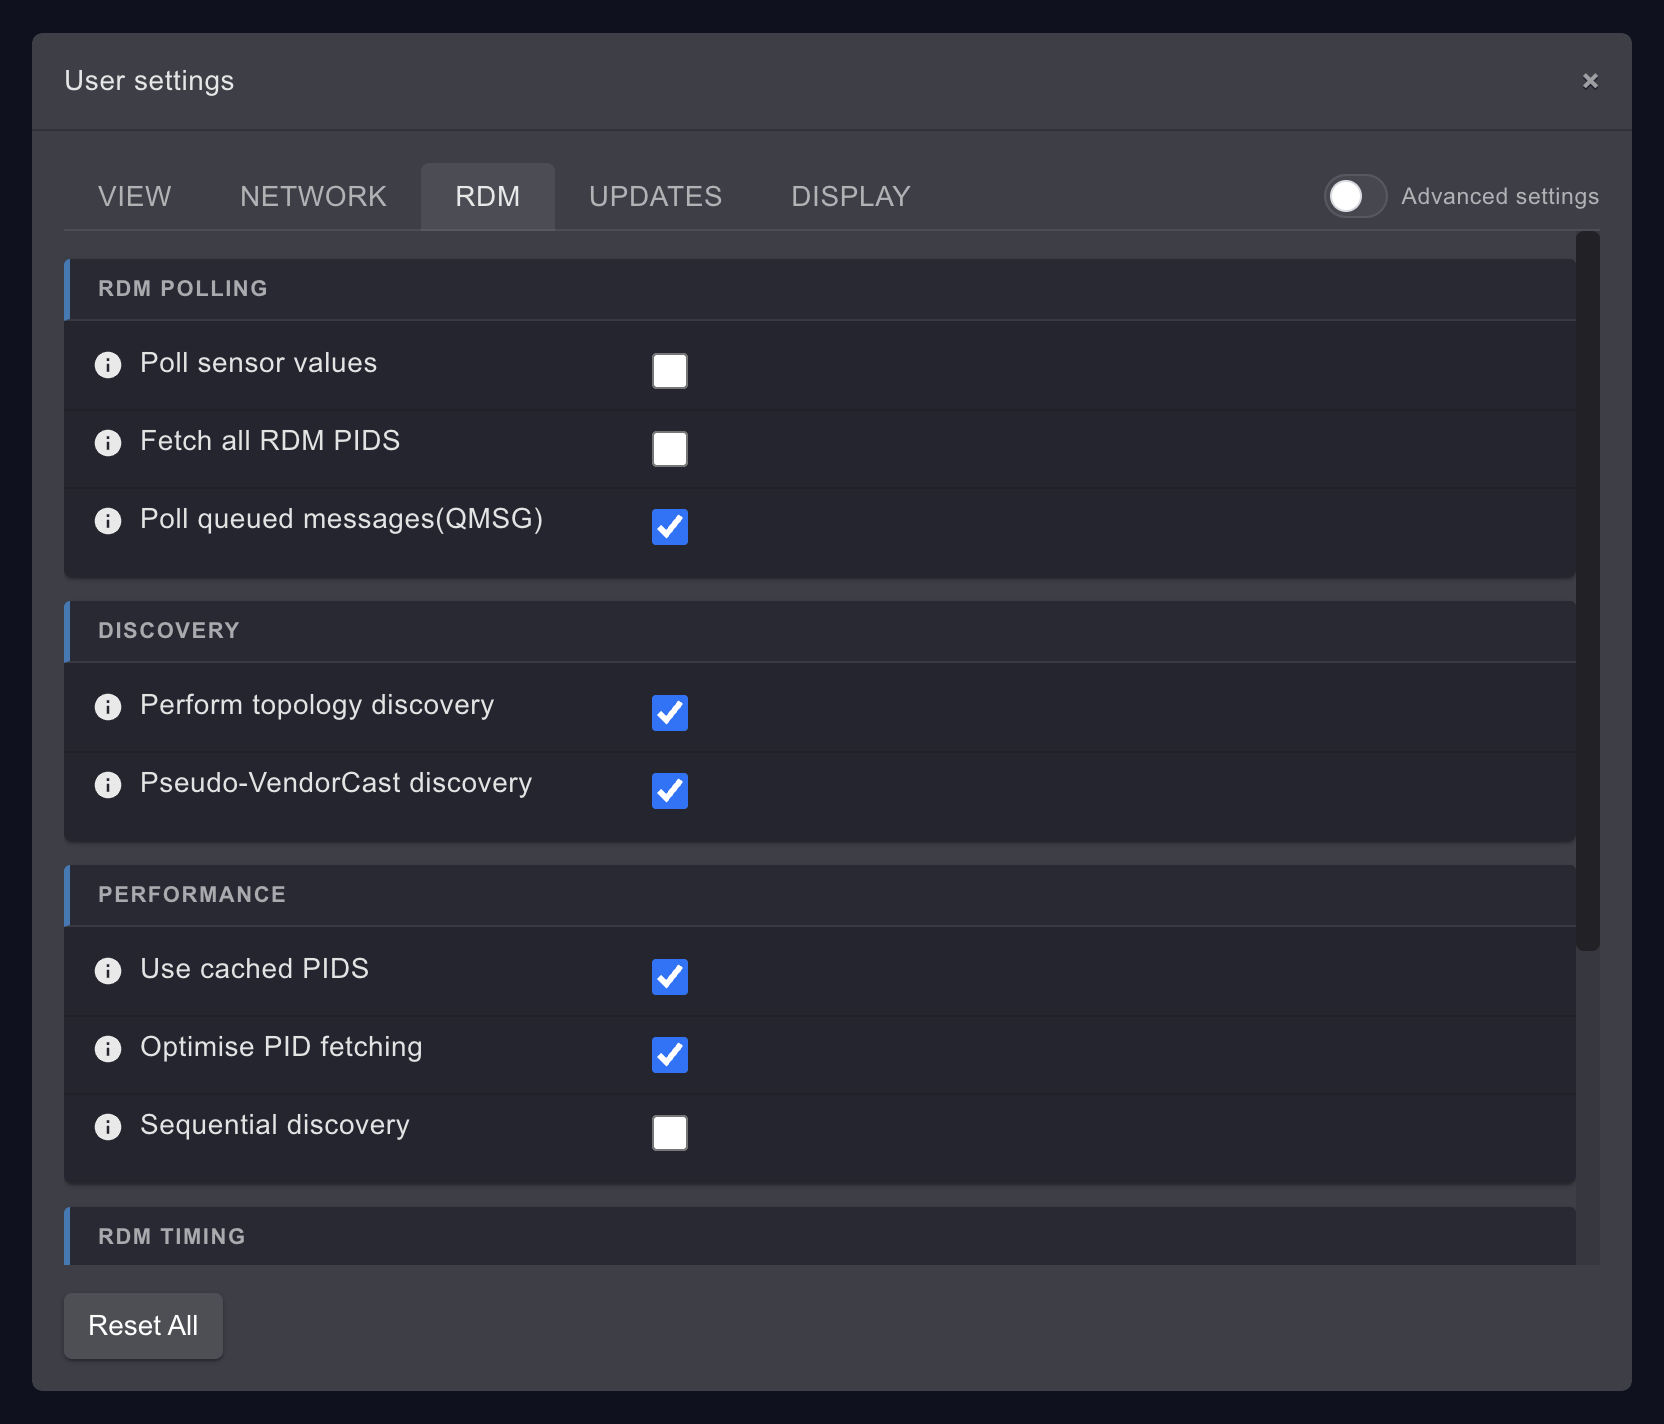
Task: Click info icon beside Perform topology discovery
Action: (x=108, y=707)
